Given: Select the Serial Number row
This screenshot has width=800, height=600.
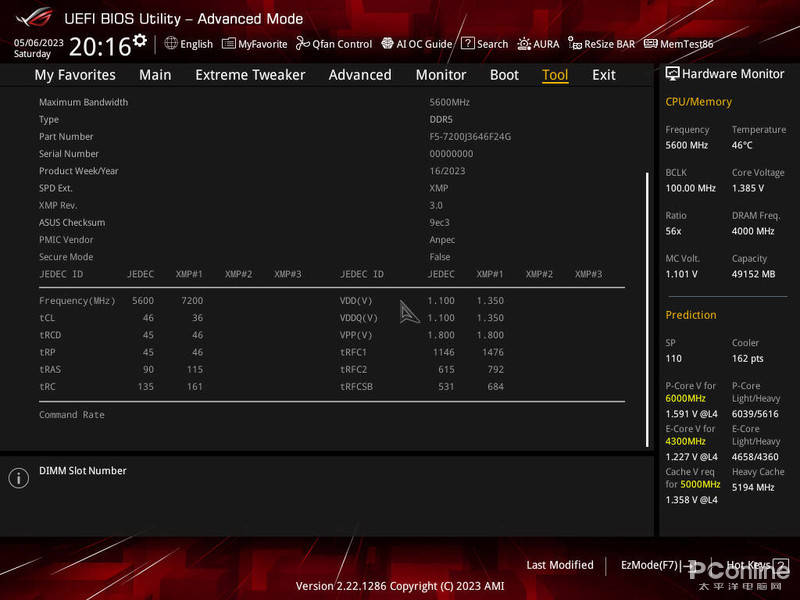Looking at the screenshot, I should click(x=332, y=154).
